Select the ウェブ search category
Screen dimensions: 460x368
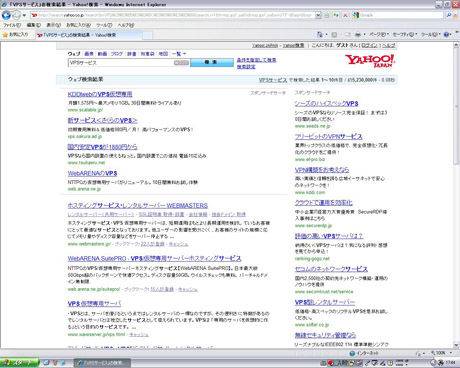(74, 54)
